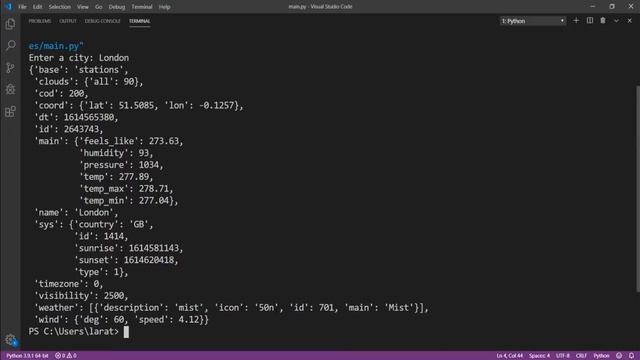Open the Search view in activity bar

[10, 45]
